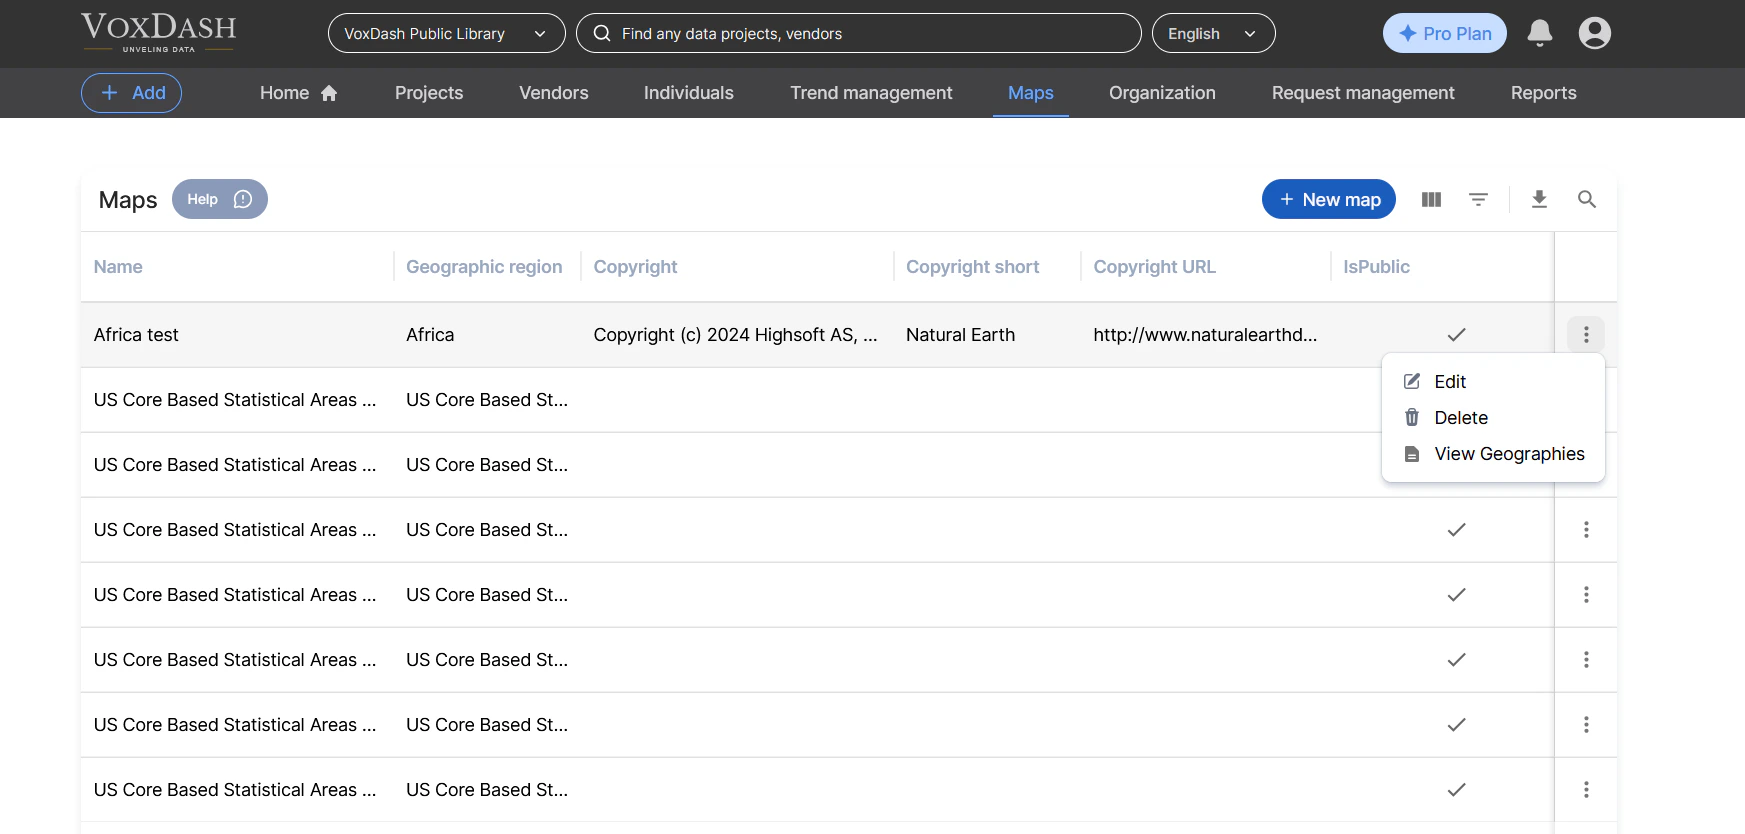This screenshot has width=1745, height=834.
Task: Click three-dot menu of Africa test row
Action: [1586, 334]
